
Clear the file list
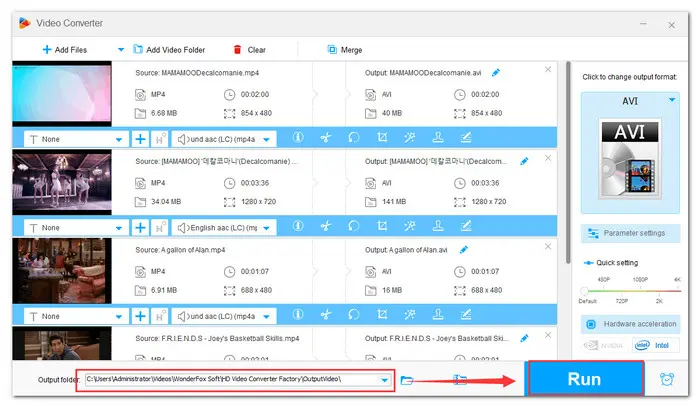(250, 50)
